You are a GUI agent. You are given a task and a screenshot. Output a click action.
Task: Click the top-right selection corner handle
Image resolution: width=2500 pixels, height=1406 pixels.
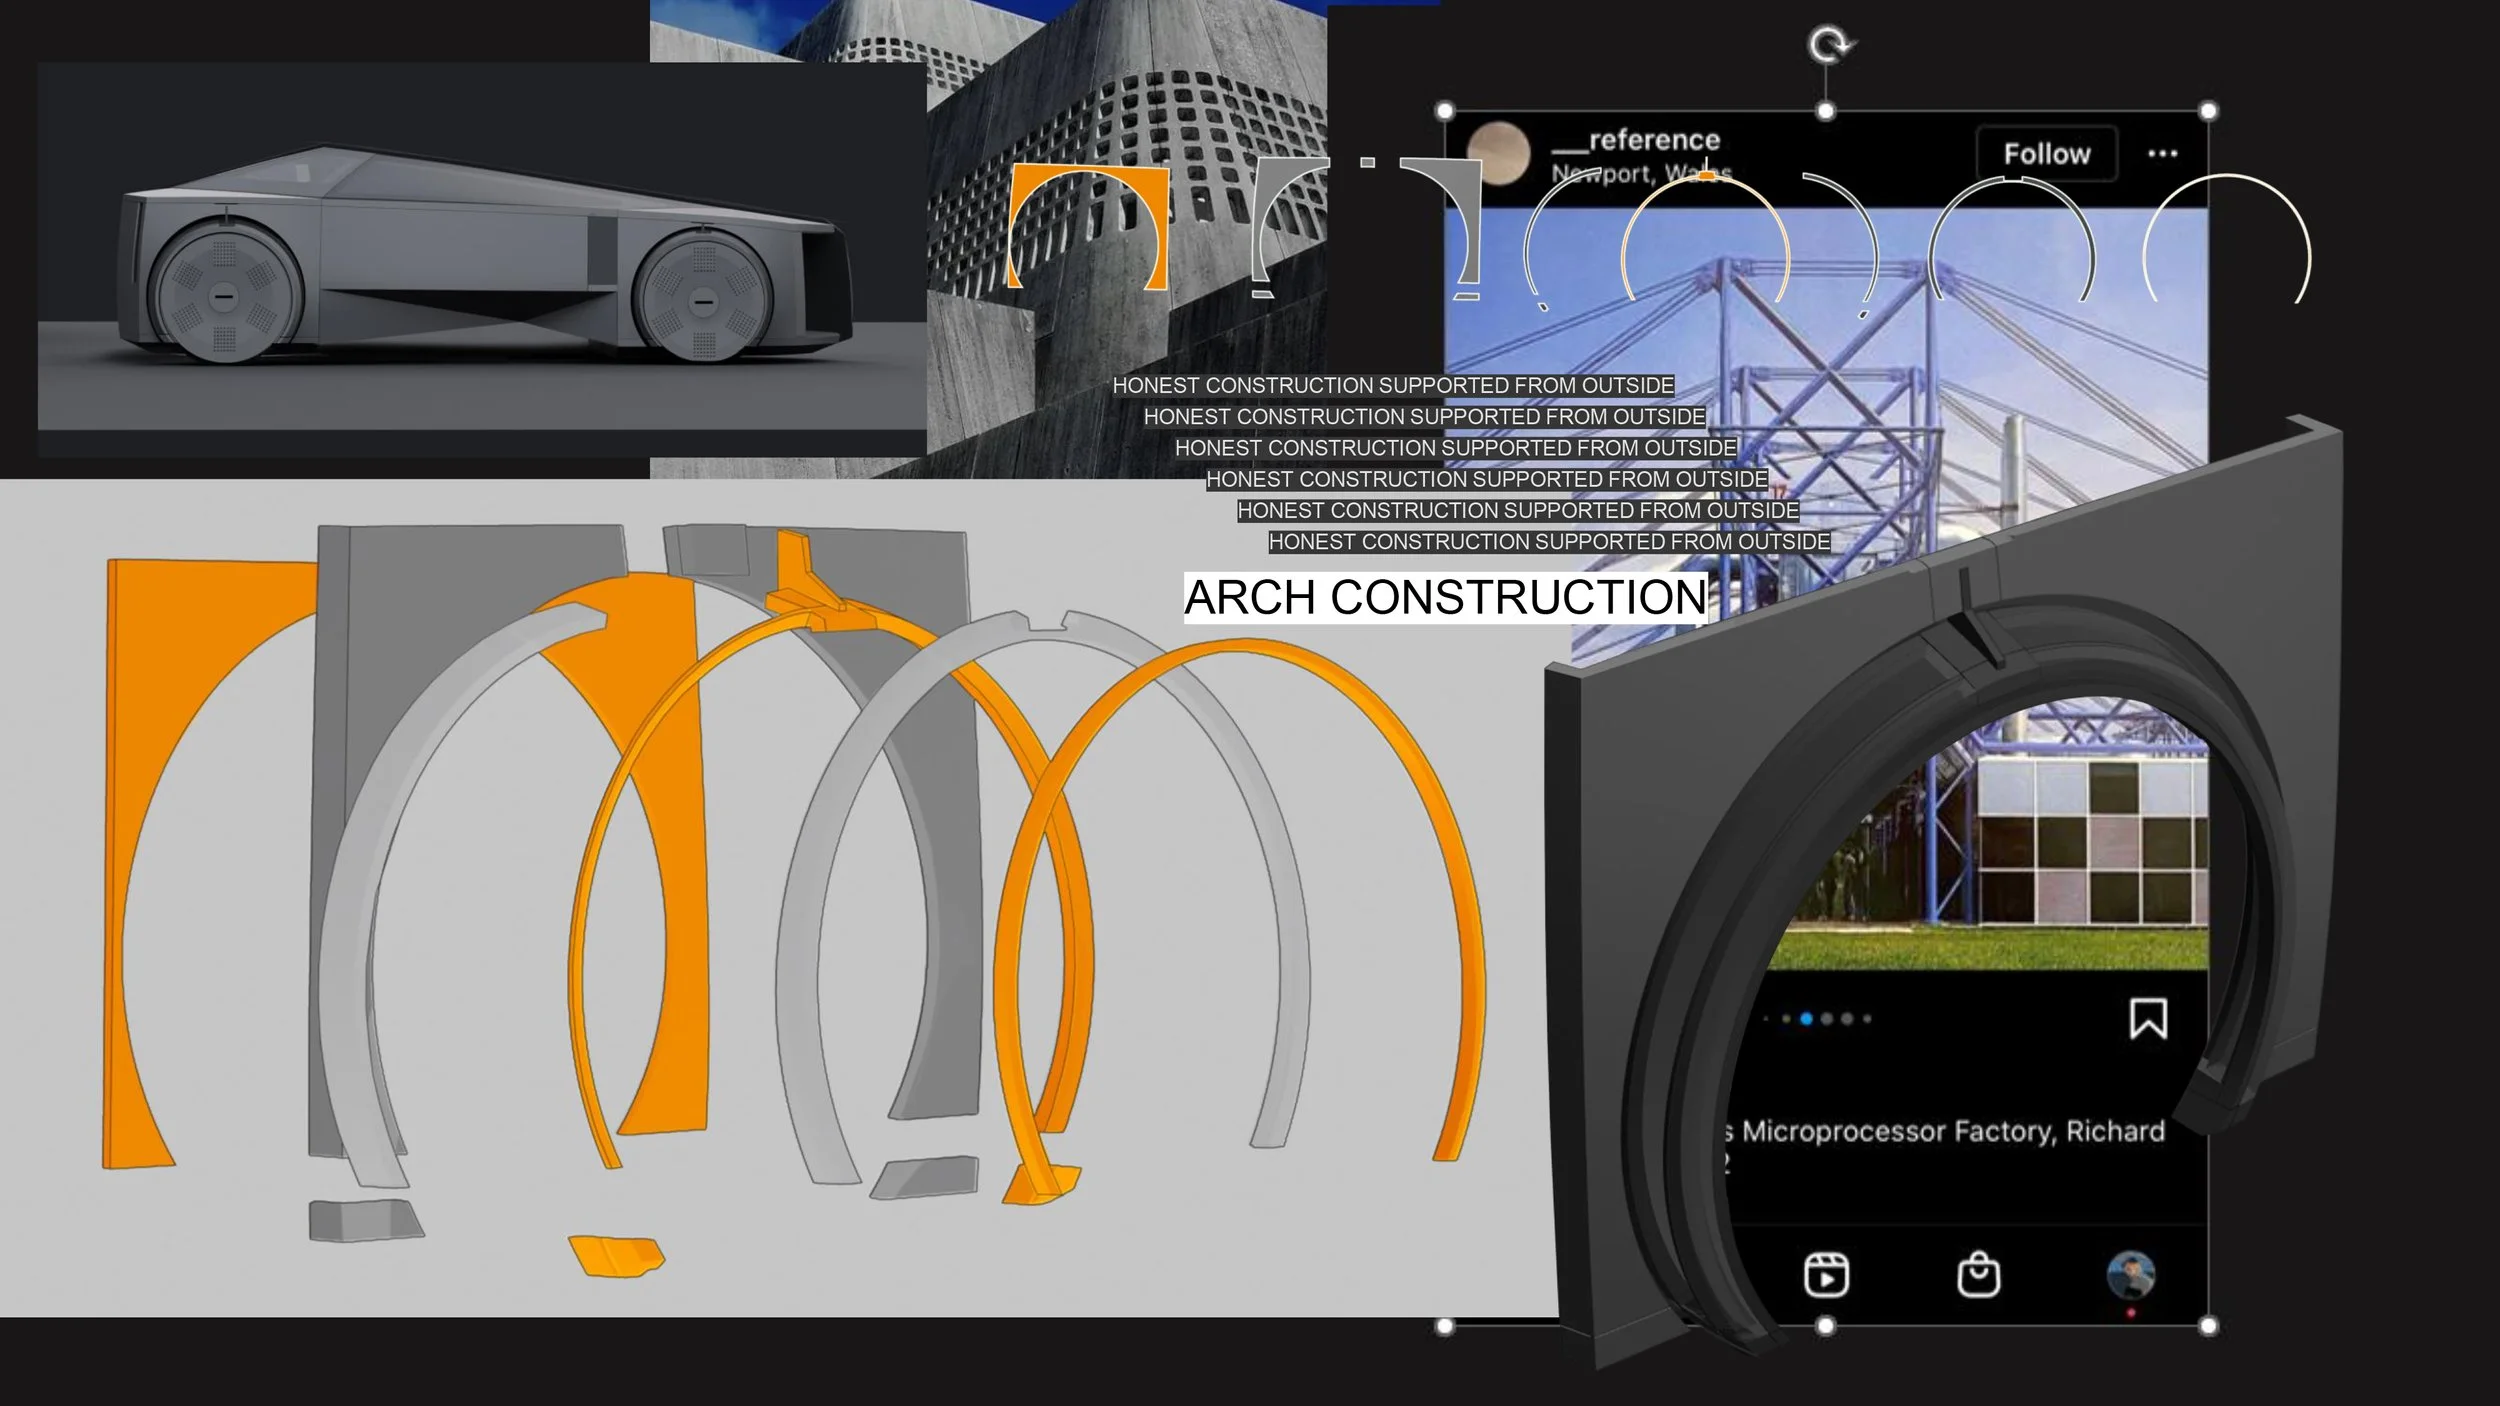pyautogui.click(x=2208, y=111)
